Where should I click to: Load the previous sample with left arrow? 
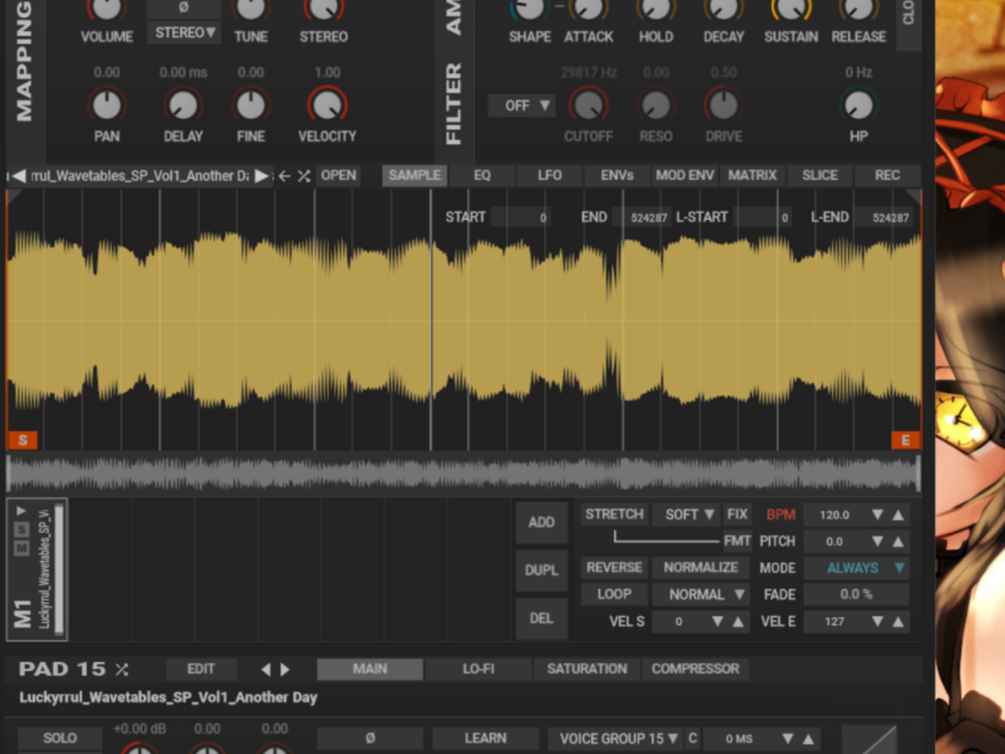[x=19, y=176]
